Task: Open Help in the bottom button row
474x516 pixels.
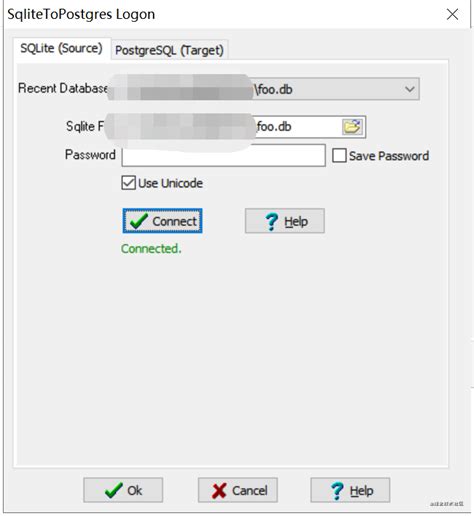Action: pyautogui.click(x=350, y=490)
